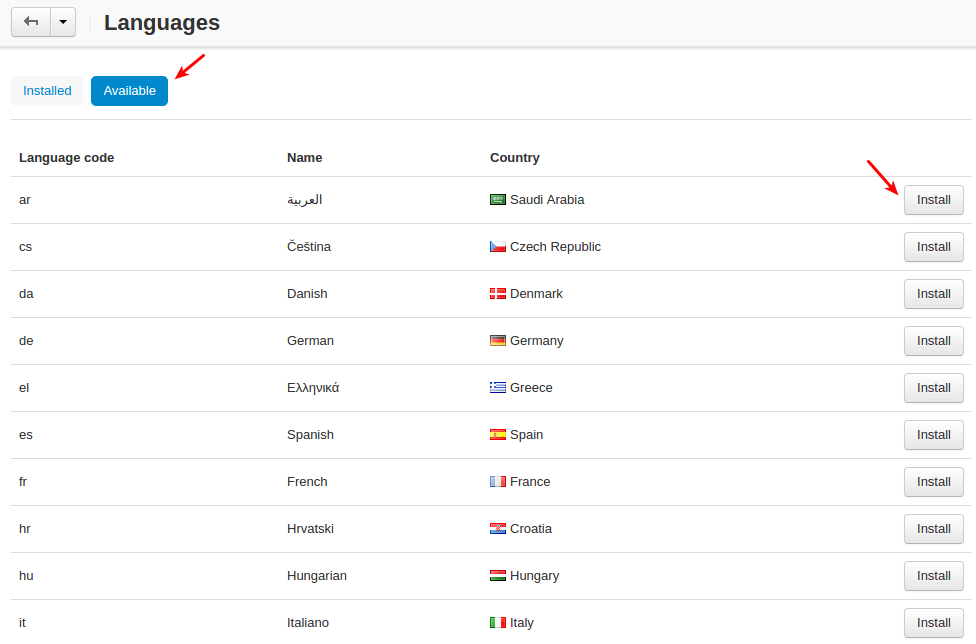Select the Available tab
The height and width of the screenshot is (644, 976).
point(130,91)
